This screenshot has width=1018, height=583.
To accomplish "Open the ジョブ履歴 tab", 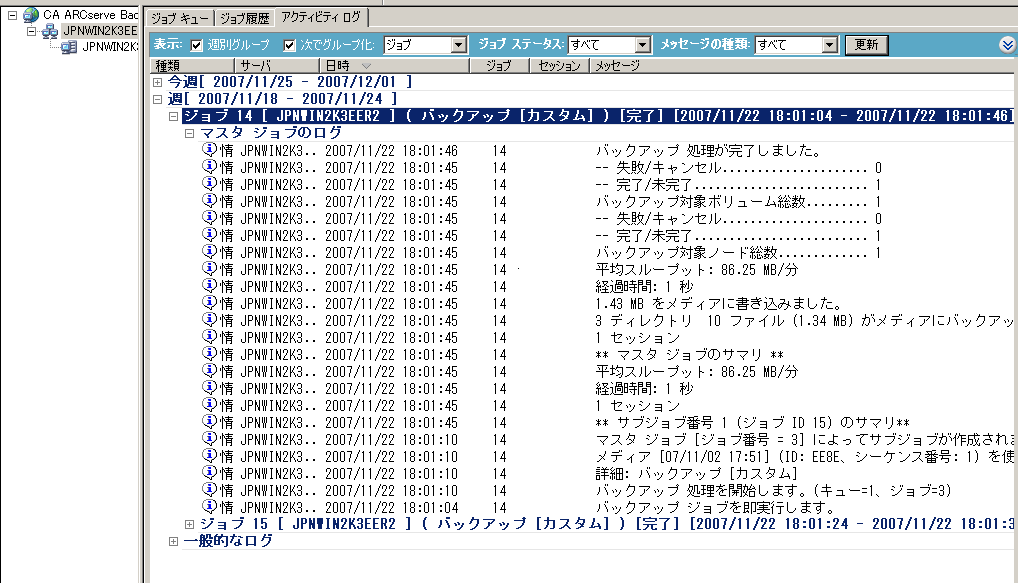I will coord(244,17).
